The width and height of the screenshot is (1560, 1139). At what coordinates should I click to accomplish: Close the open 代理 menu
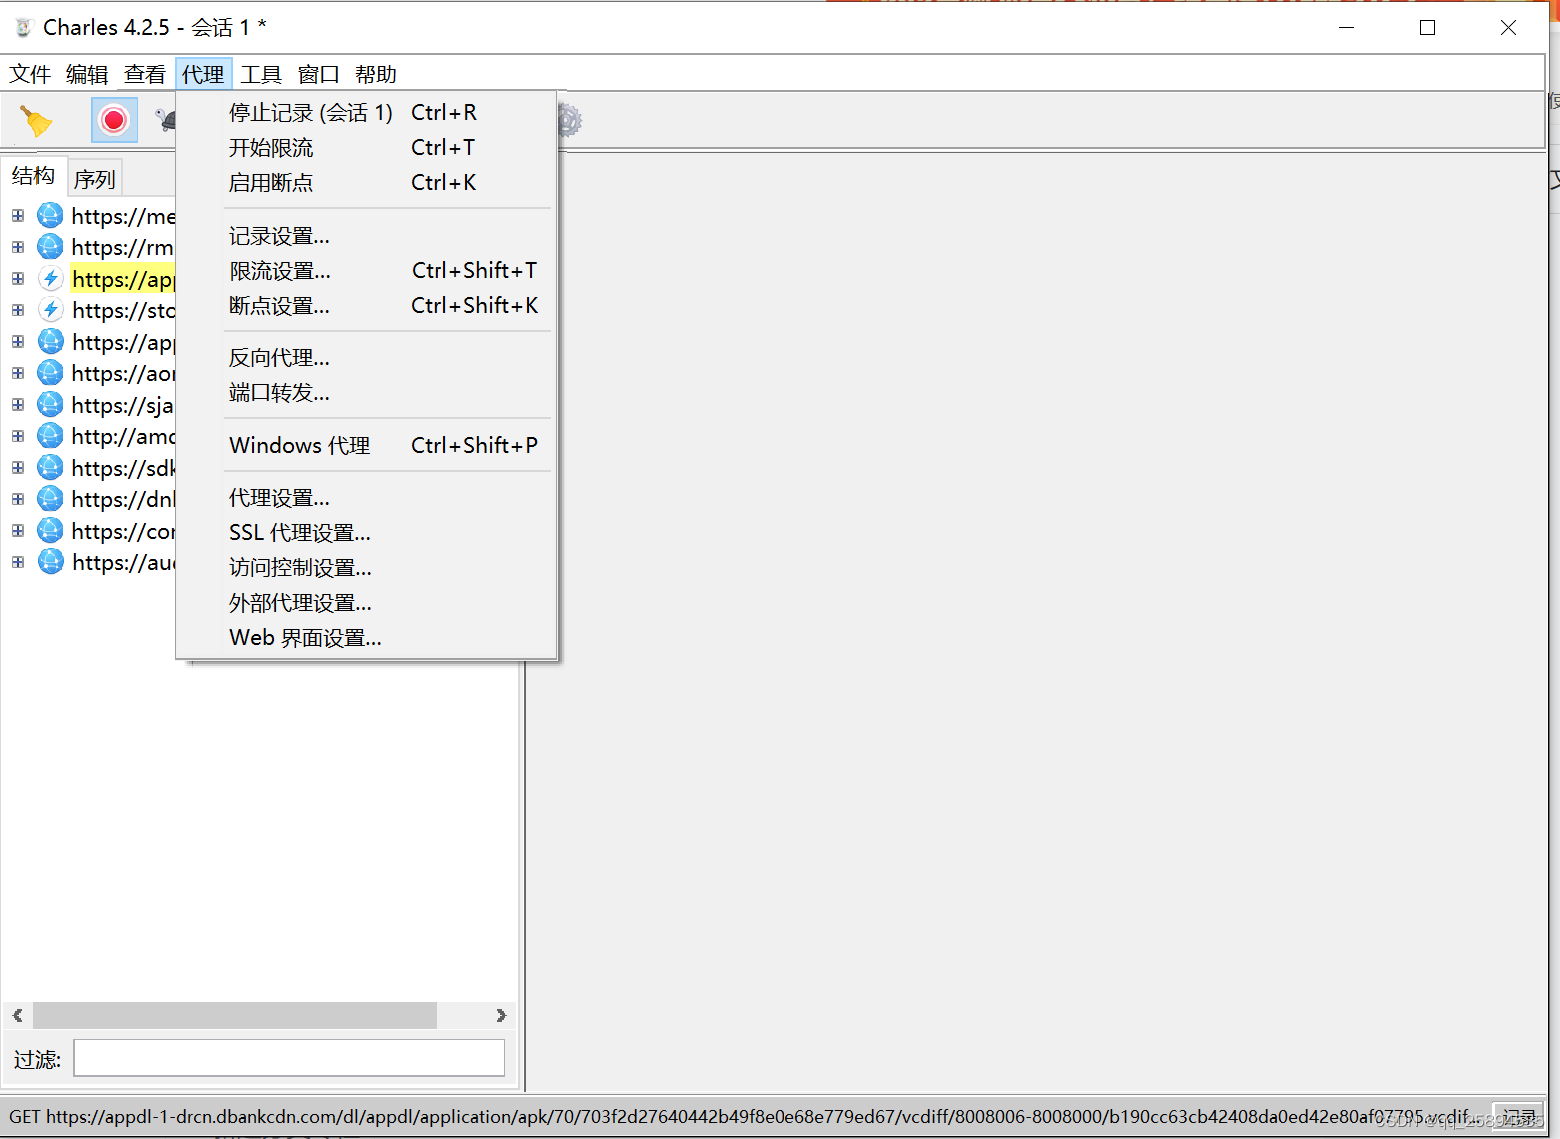coord(203,74)
